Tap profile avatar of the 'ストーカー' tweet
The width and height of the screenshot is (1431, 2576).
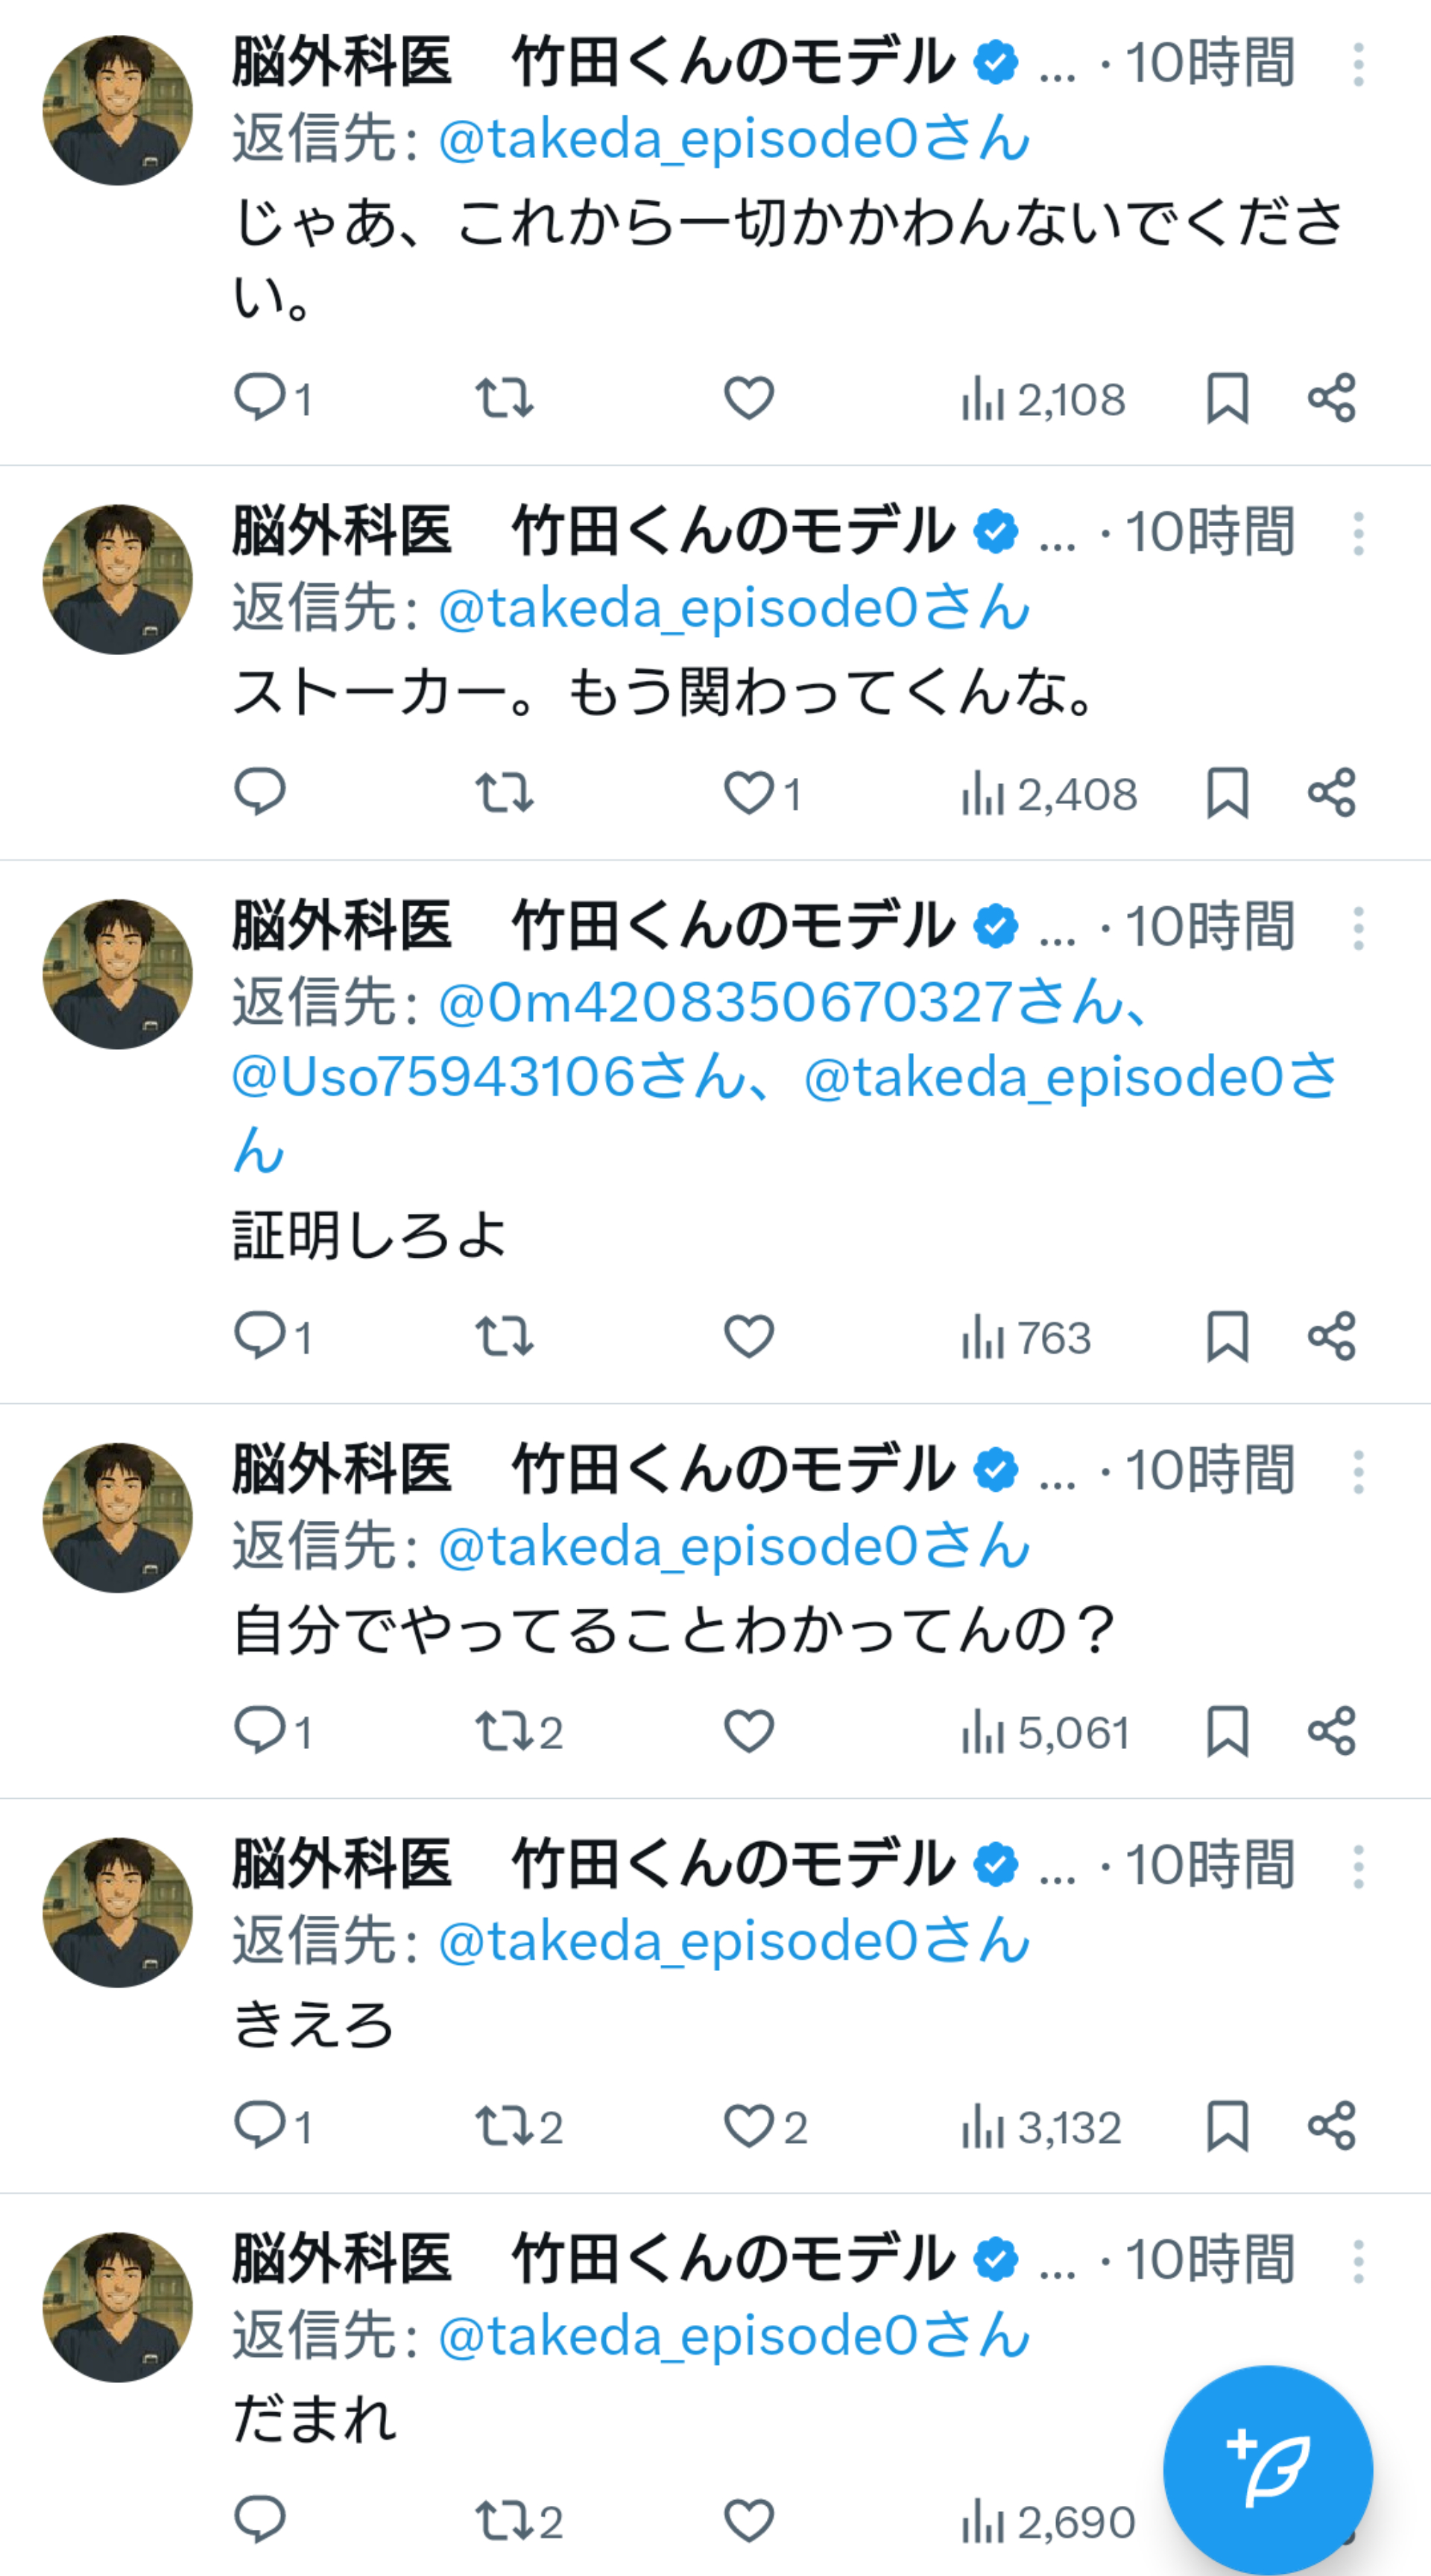click(118, 579)
